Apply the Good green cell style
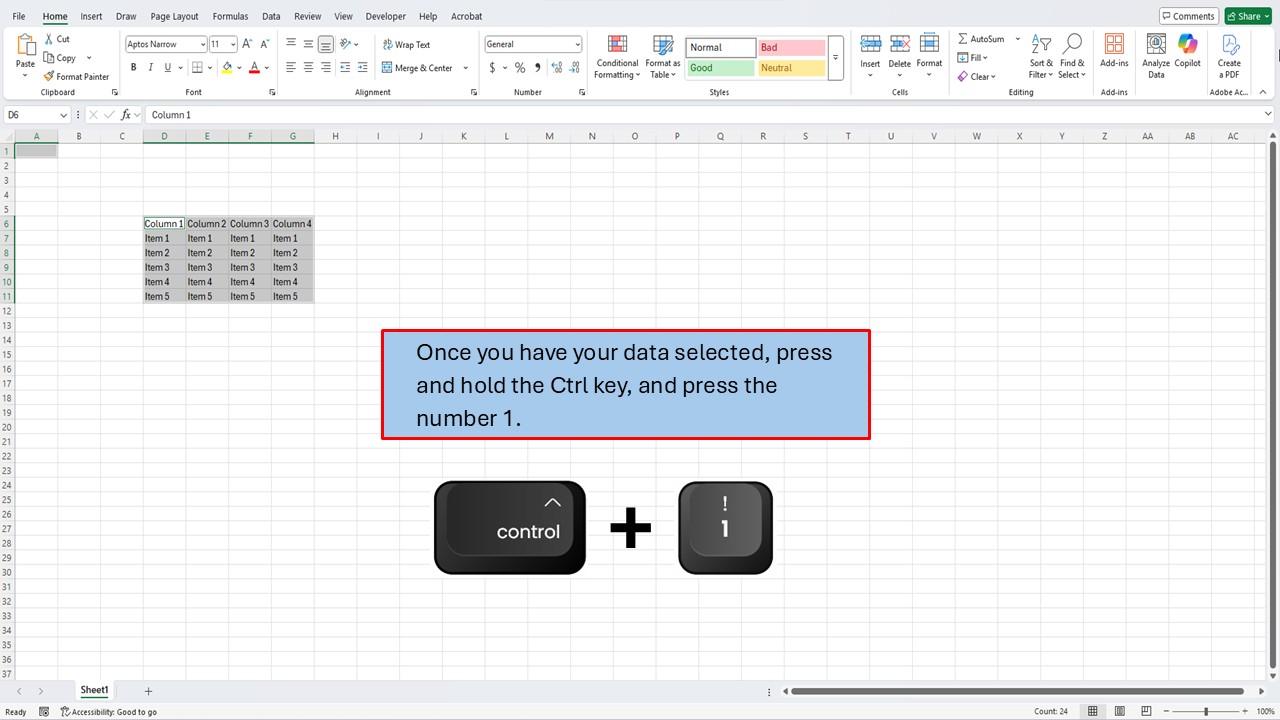 720,68
